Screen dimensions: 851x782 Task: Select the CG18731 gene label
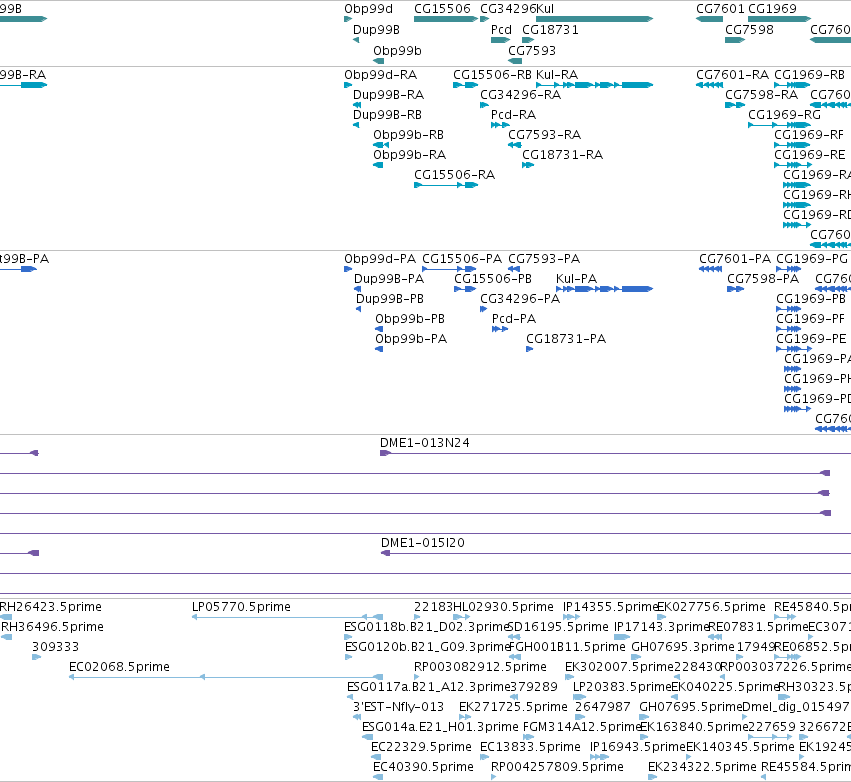pyautogui.click(x=550, y=30)
